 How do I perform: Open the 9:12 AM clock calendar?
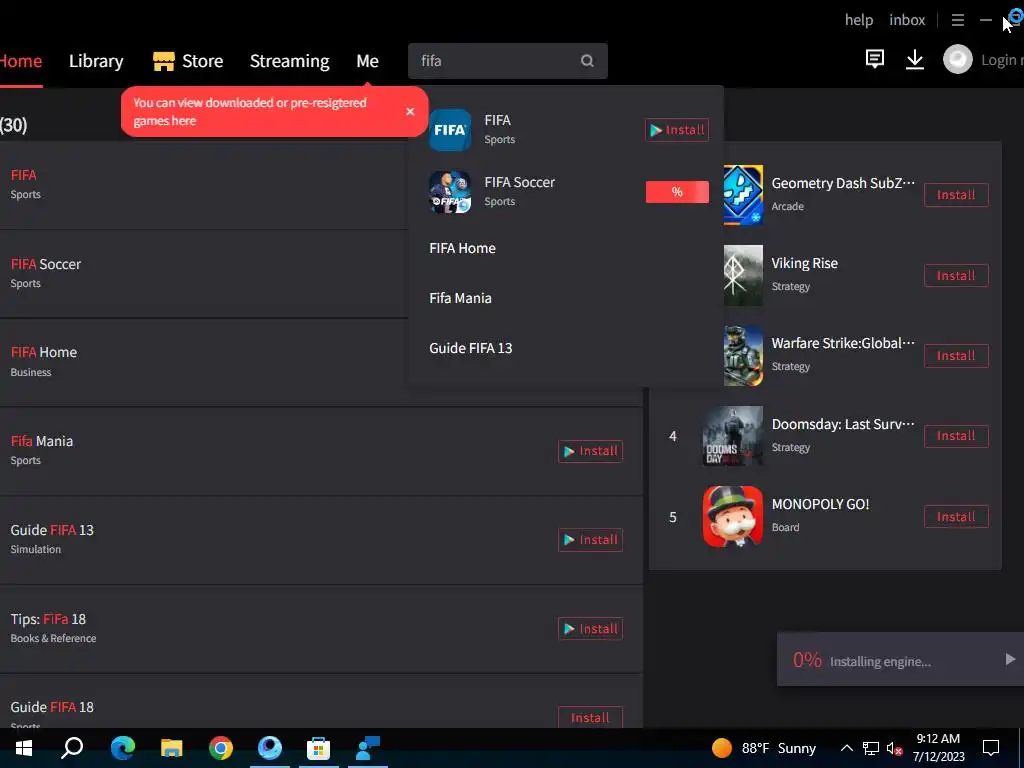[x=938, y=748]
